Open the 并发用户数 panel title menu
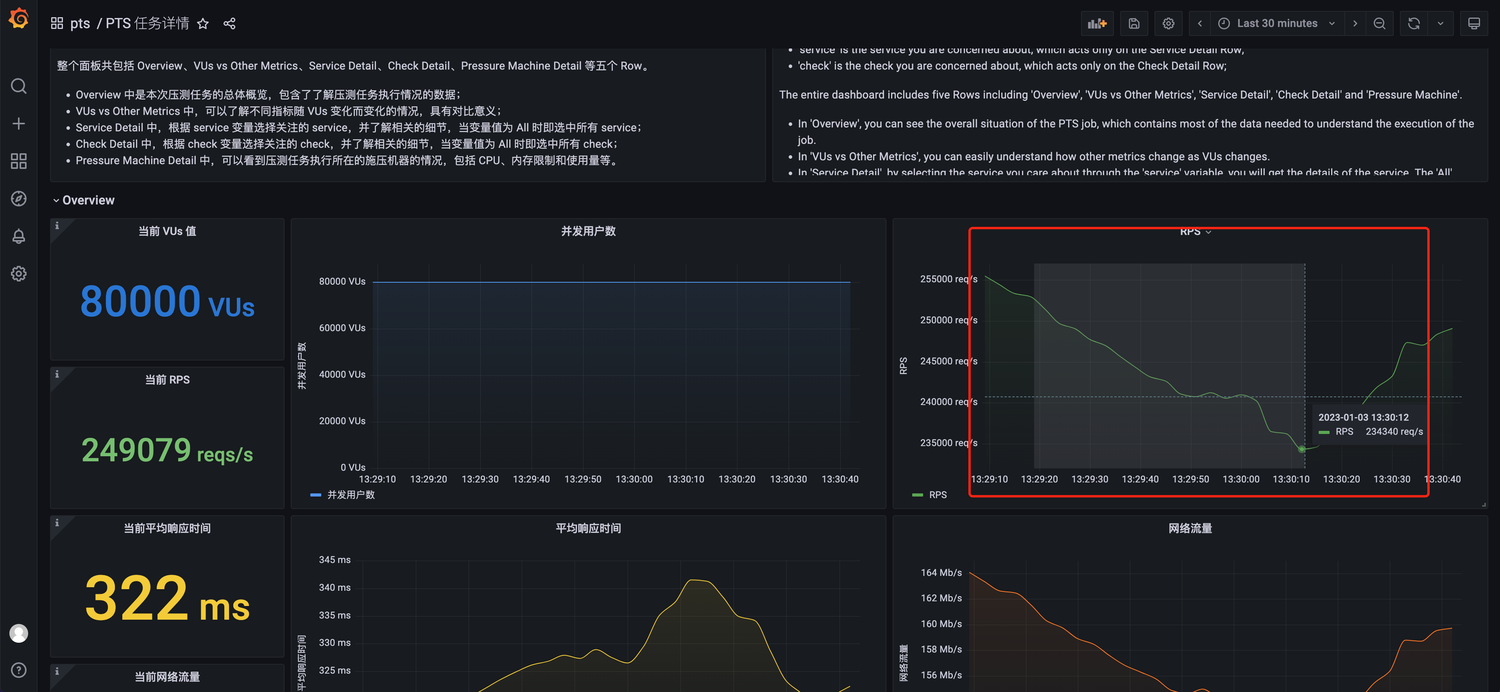This screenshot has width=1500, height=692. tap(588, 231)
